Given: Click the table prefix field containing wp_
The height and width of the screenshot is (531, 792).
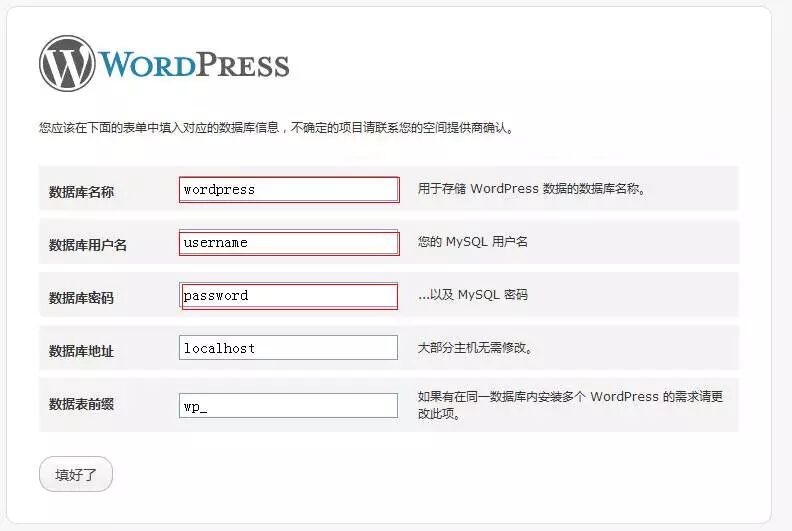Looking at the screenshot, I should 288,406.
